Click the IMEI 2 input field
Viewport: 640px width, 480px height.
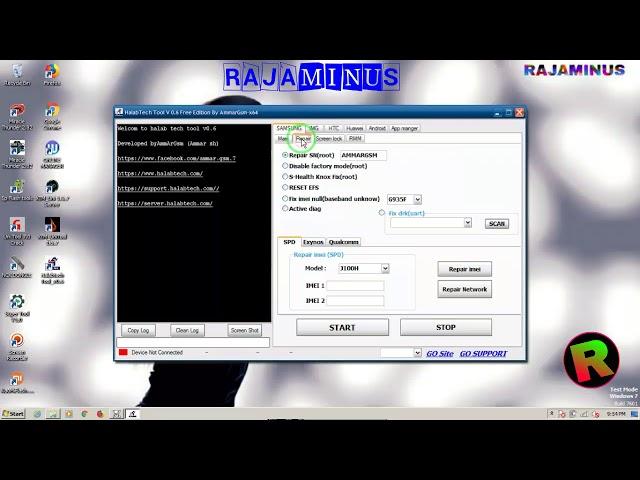coord(355,301)
